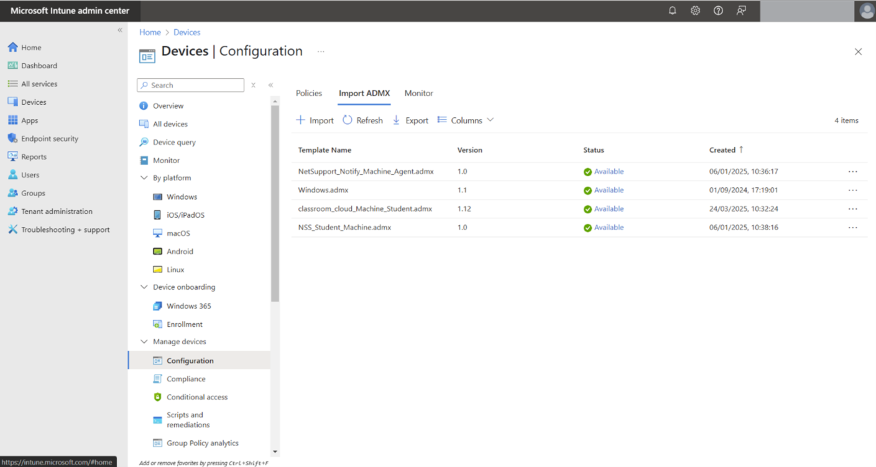
Task: Select the iOS/iPadOS platform
Action: [185, 215]
